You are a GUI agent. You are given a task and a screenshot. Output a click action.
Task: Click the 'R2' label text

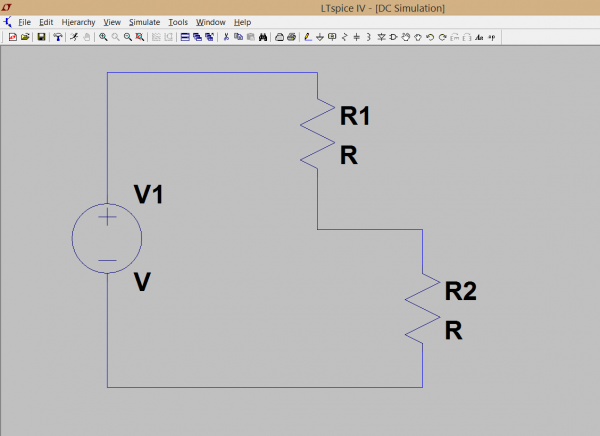coord(461,291)
